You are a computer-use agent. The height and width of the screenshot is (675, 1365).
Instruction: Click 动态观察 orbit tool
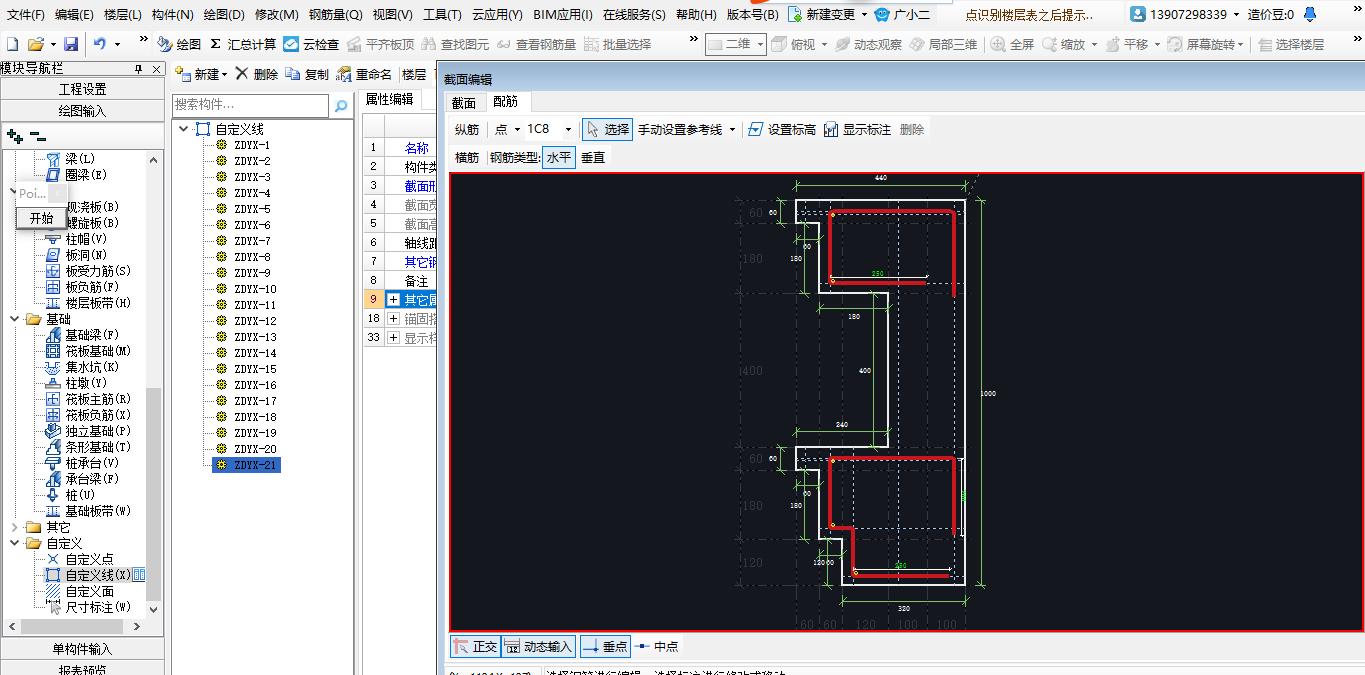[868, 44]
